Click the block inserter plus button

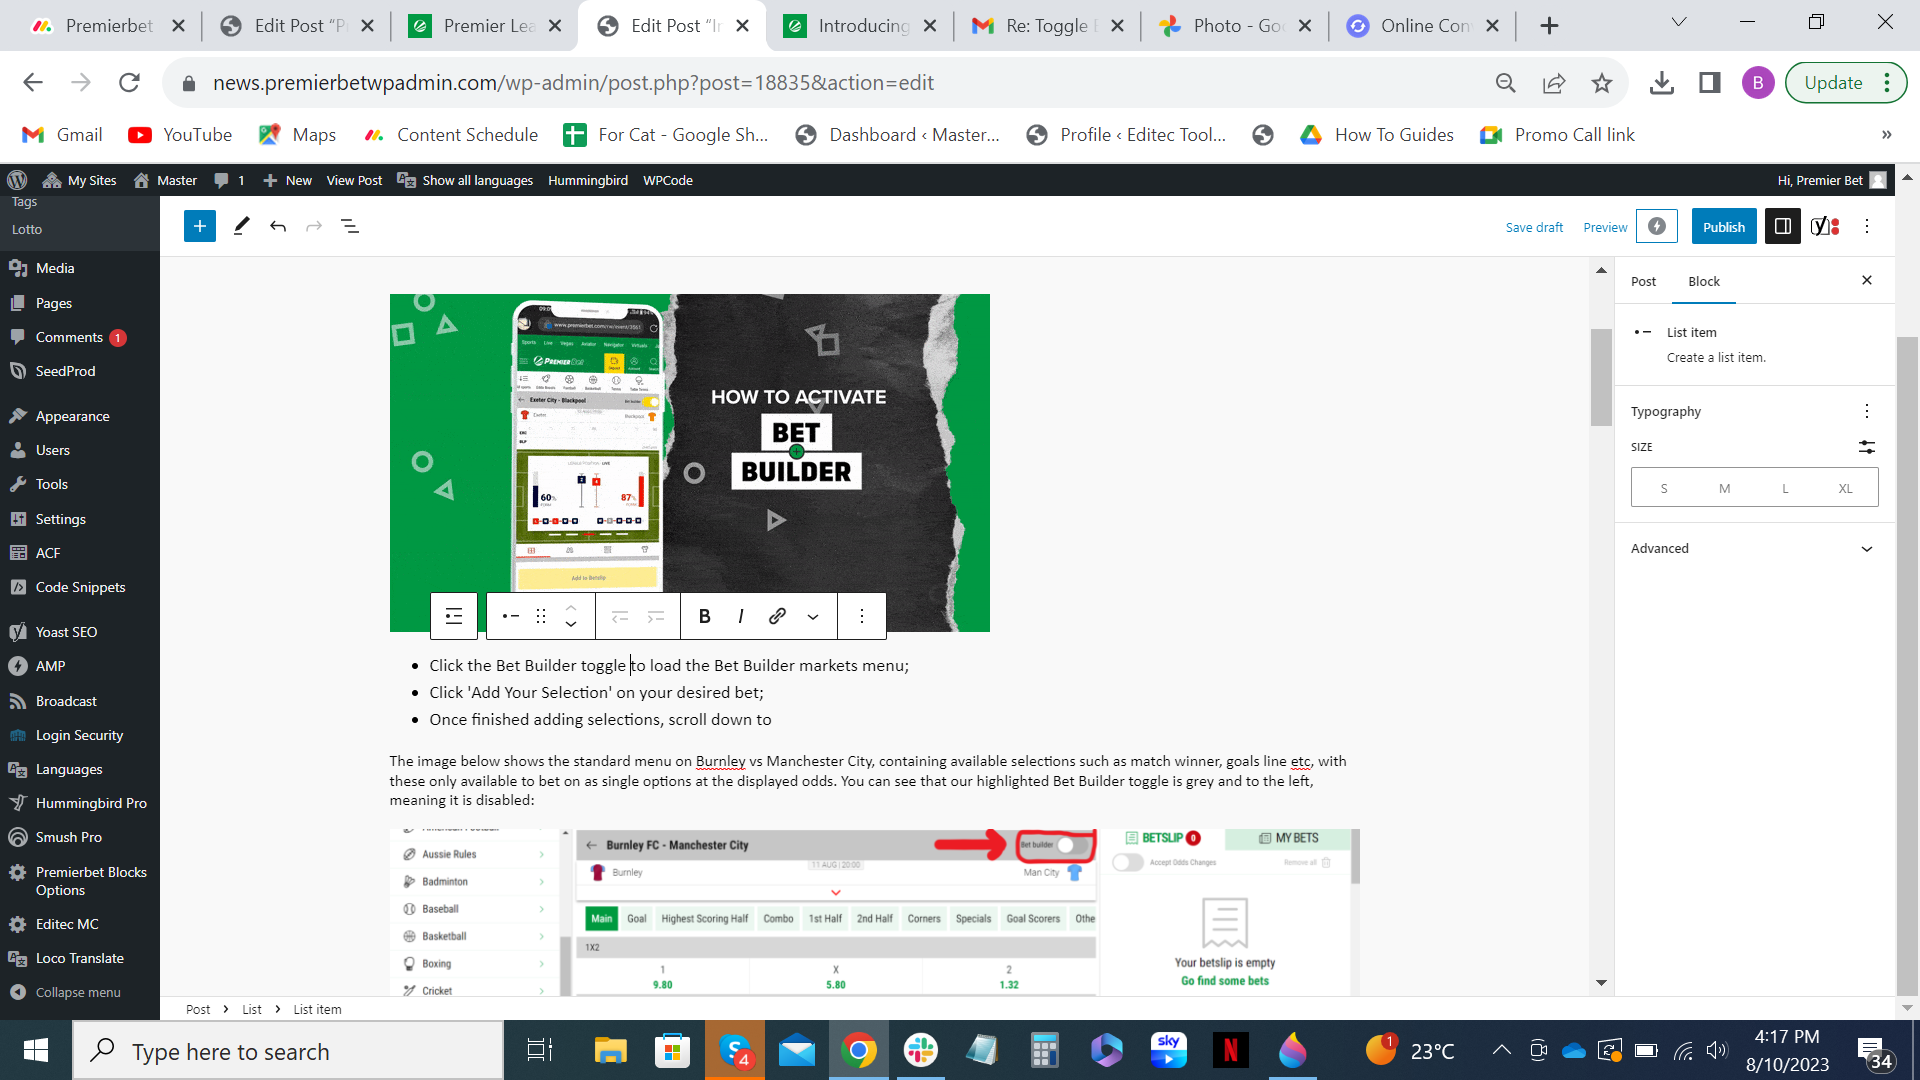[x=200, y=226]
